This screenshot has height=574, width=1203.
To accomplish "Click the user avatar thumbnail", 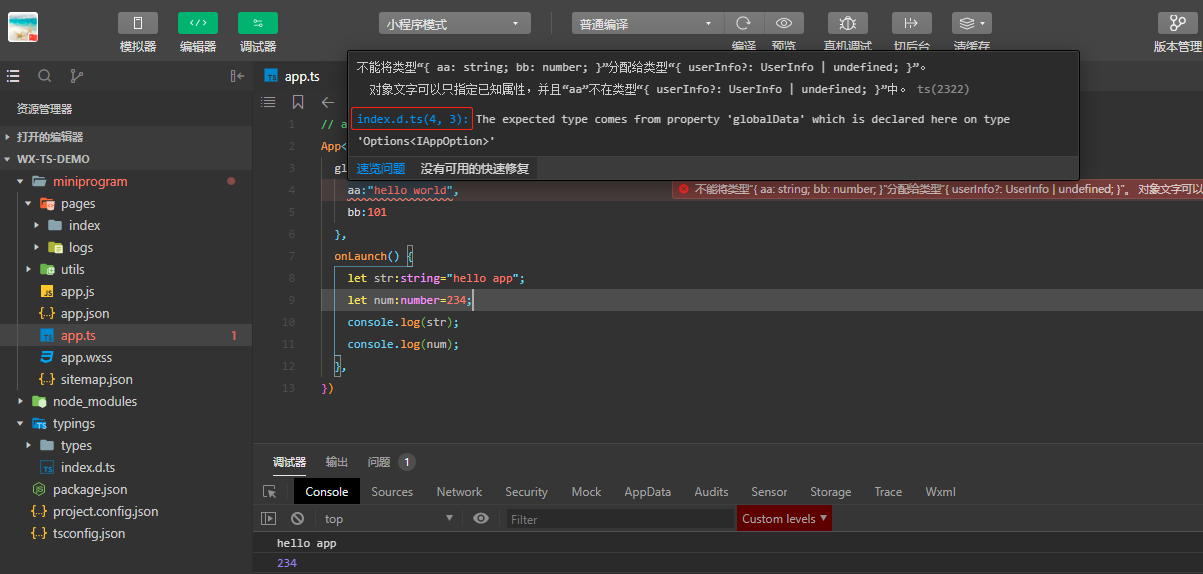I will [x=23, y=27].
